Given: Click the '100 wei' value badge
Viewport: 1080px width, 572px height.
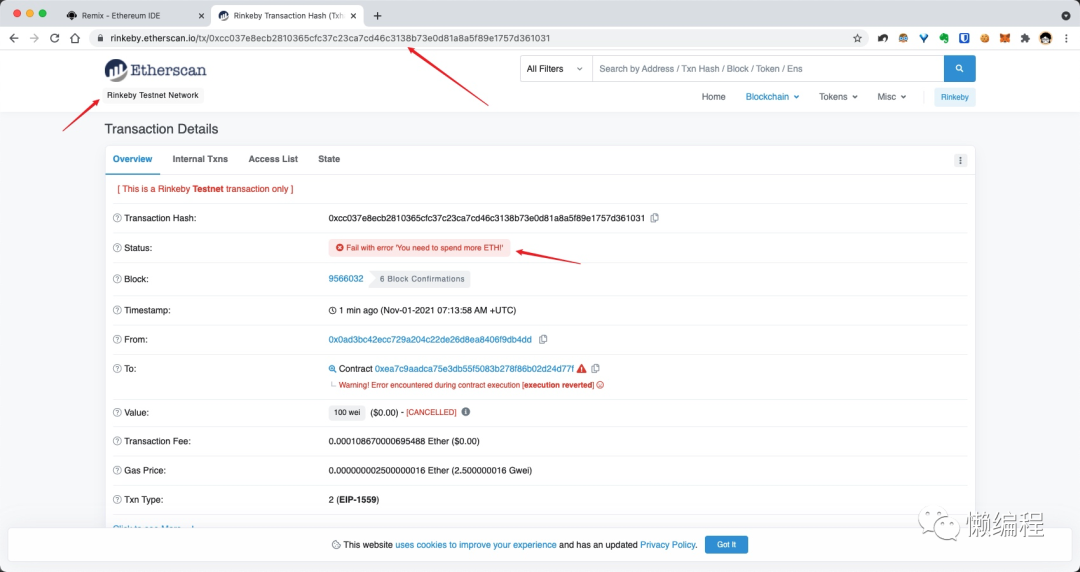Looking at the screenshot, I should 347,412.
